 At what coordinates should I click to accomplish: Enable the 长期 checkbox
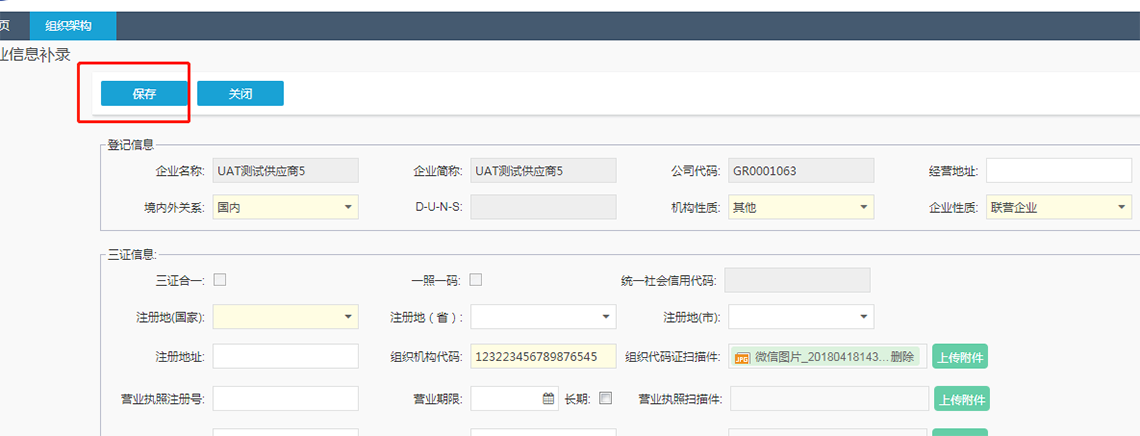click(605, 398)
